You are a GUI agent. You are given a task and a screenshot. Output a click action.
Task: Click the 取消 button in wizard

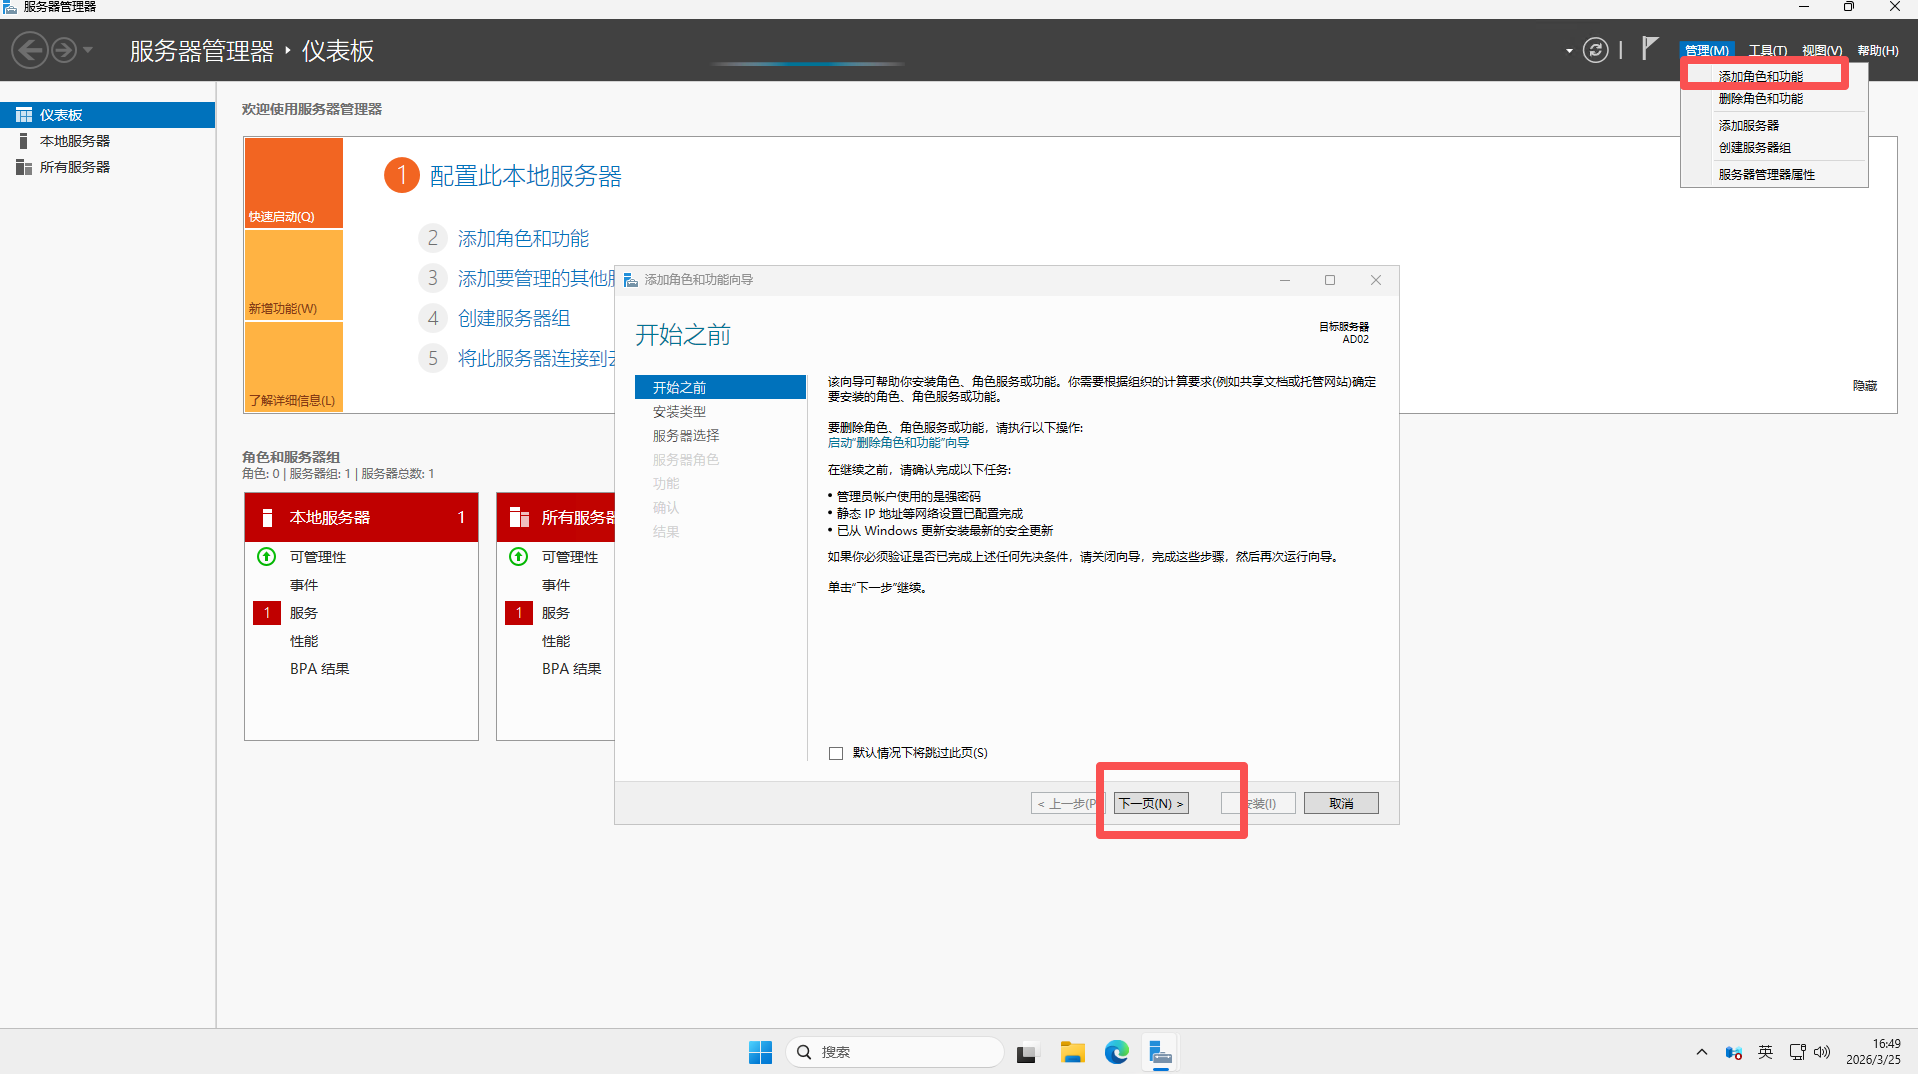tap(1341, 804)
